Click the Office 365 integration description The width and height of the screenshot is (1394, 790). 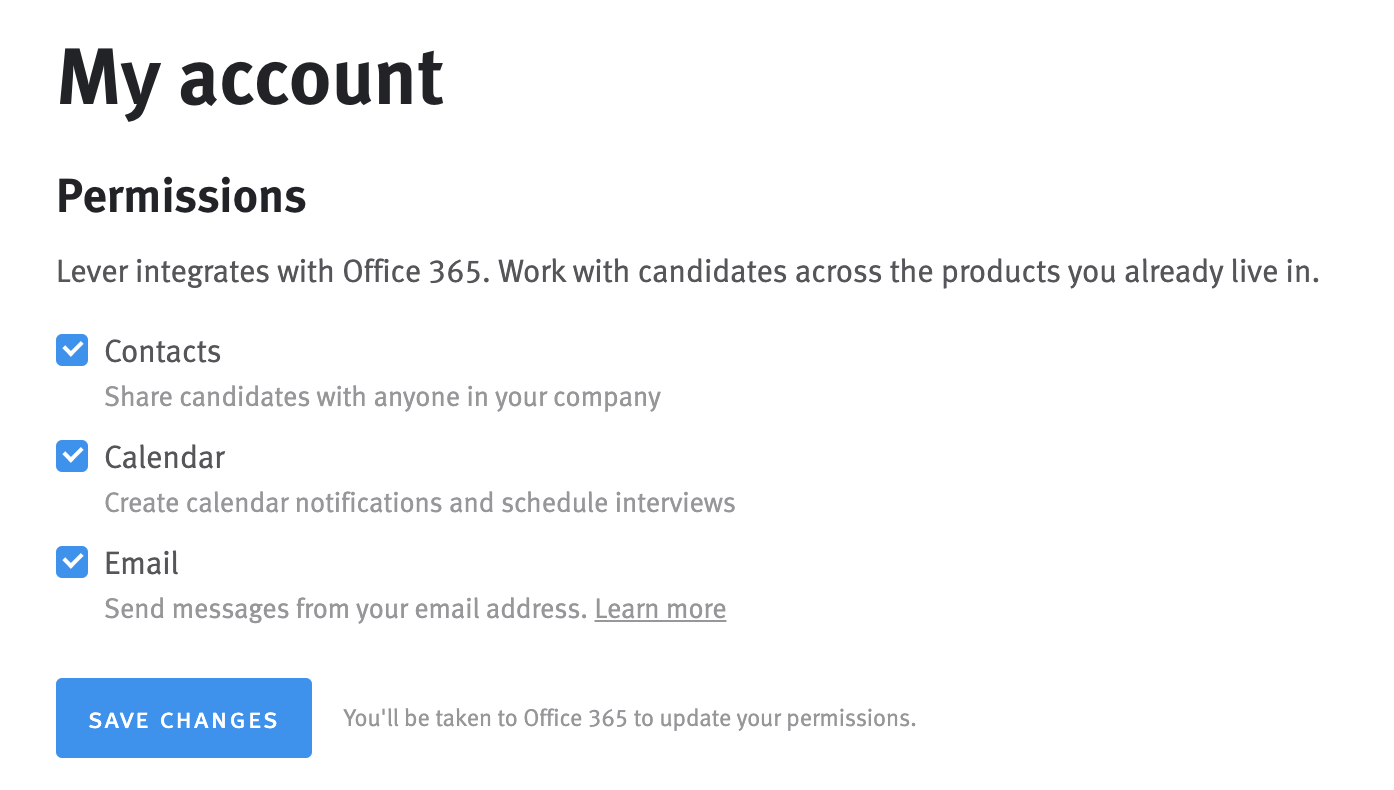pos(688,271)
